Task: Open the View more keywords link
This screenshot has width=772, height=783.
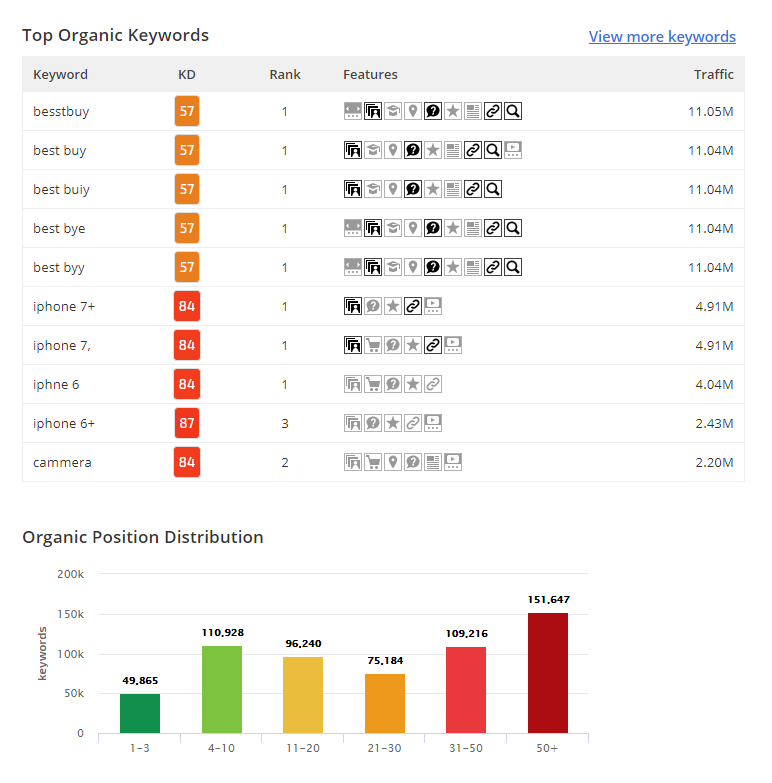Action: [x=662, y=37]
